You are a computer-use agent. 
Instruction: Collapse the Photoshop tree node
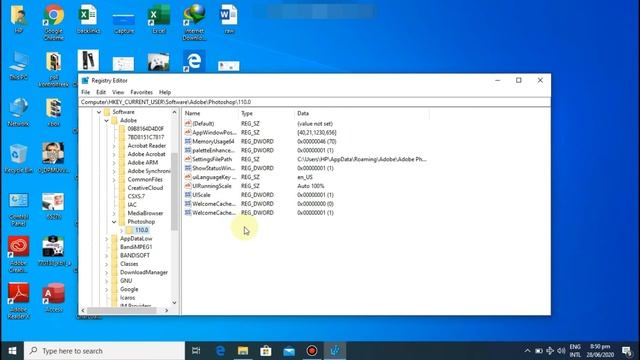(114, 222)
